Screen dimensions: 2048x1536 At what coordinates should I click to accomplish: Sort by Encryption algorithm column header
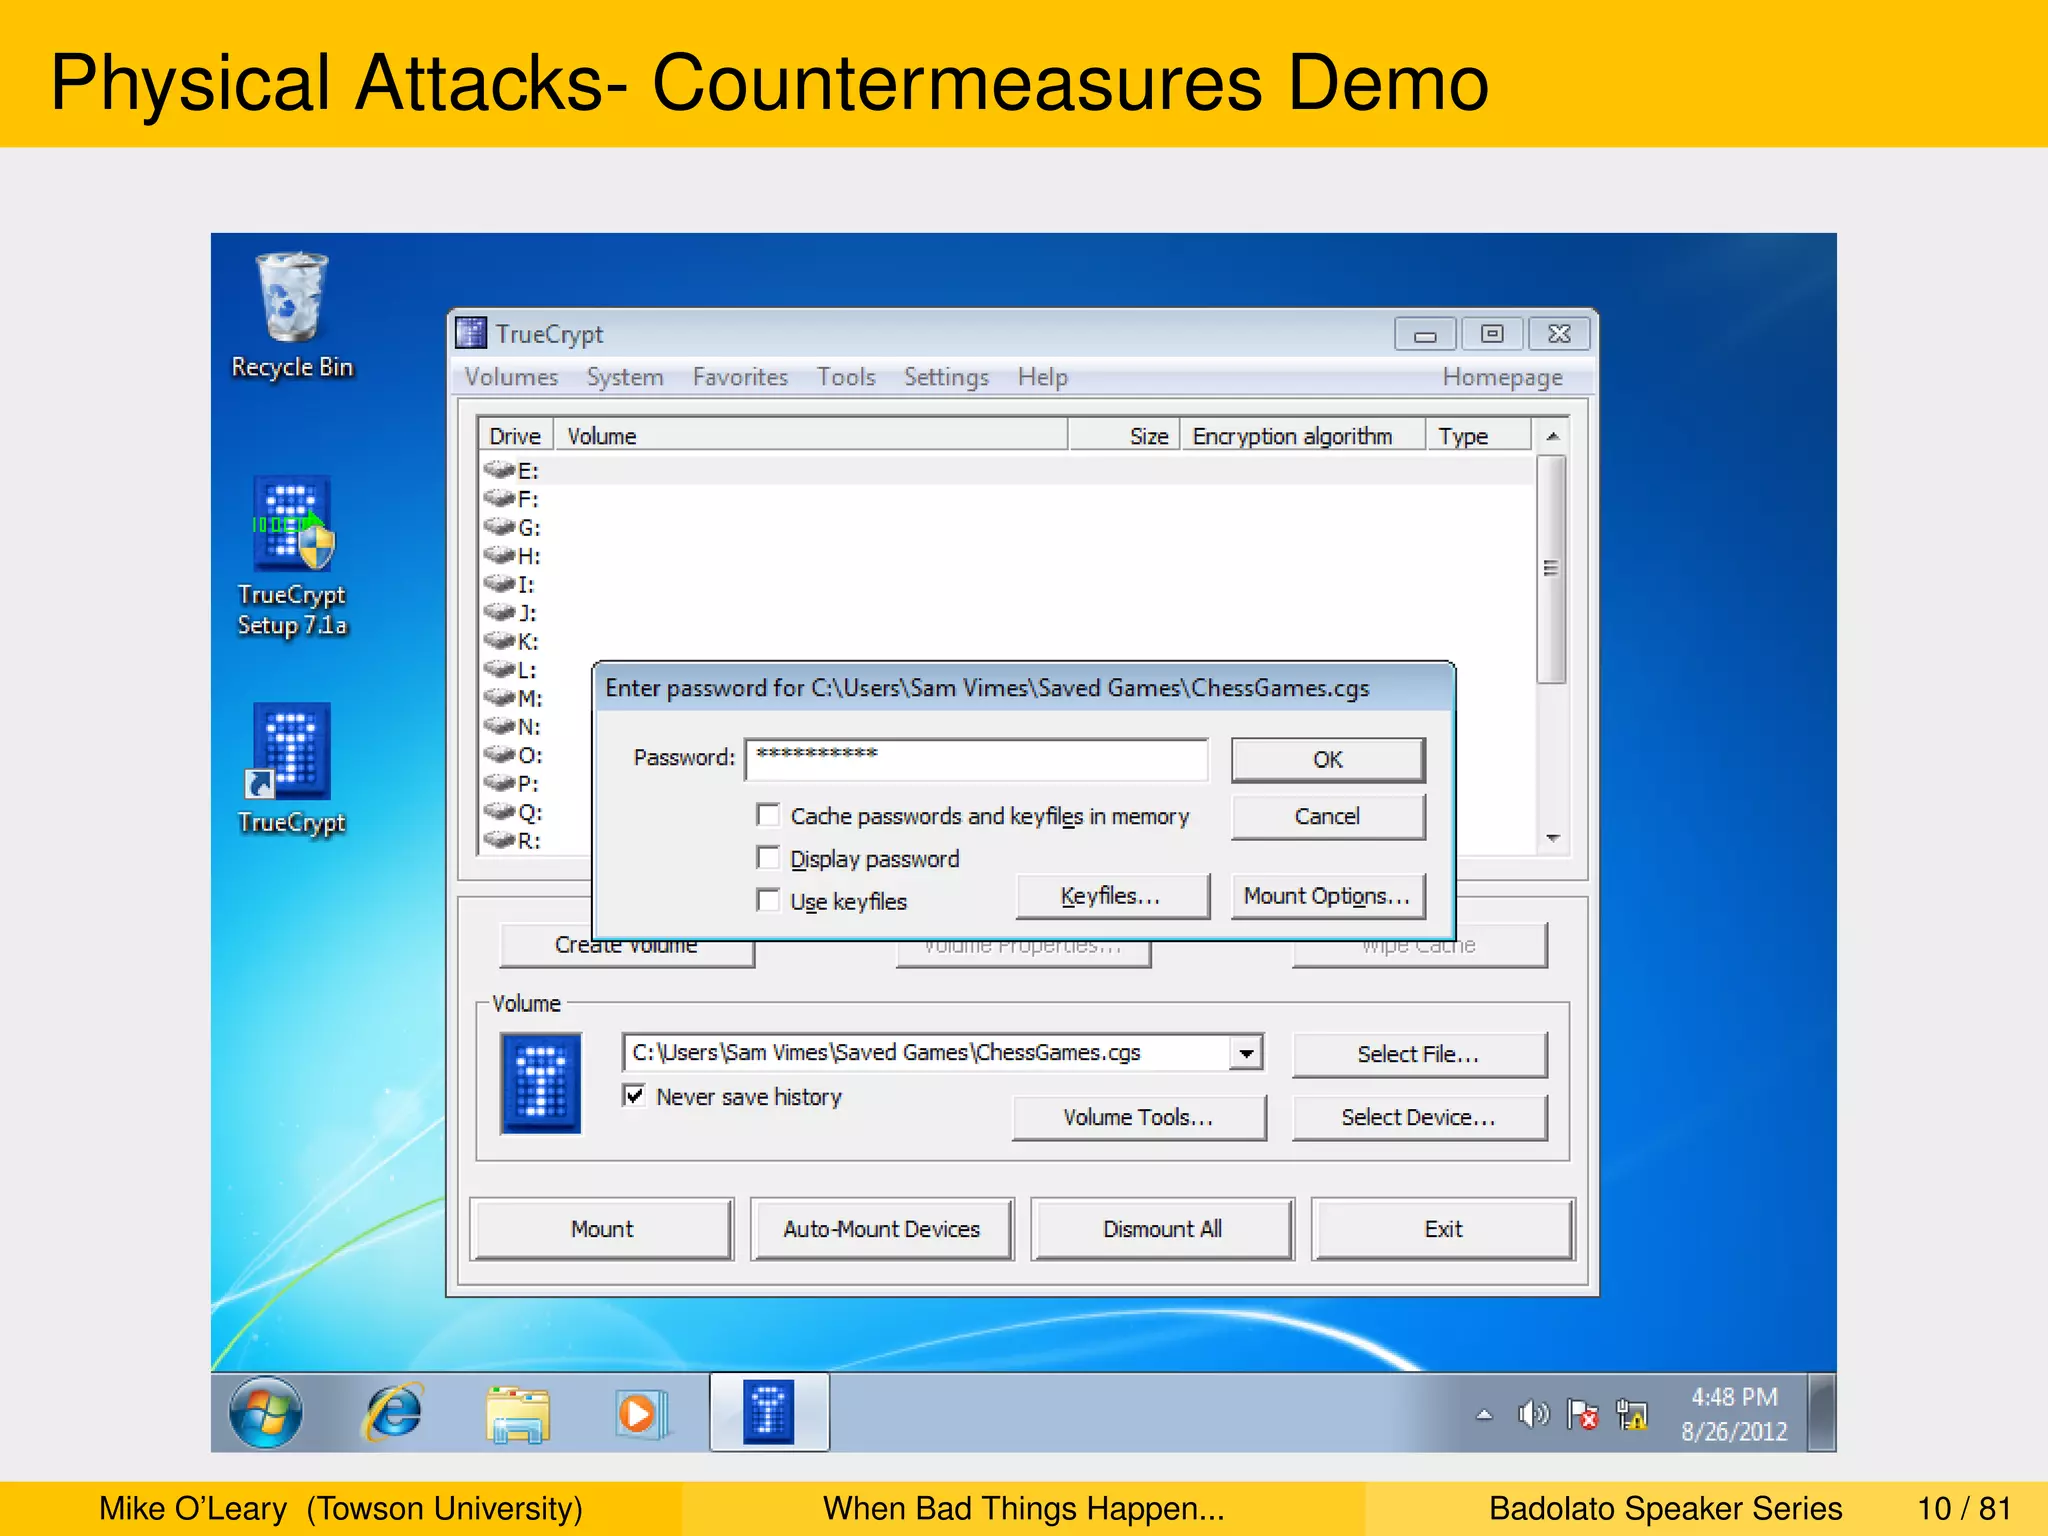(x=1303, y=436)
